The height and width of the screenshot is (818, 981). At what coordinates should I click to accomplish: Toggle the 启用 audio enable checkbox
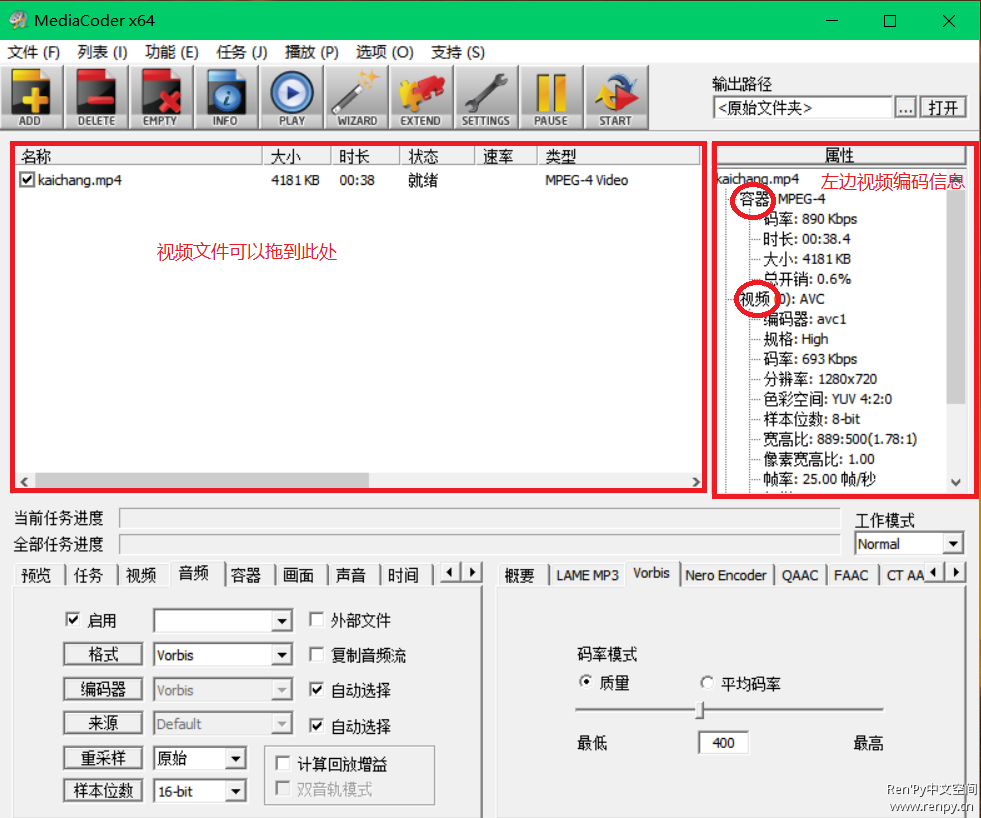click(x=73, y=620)
